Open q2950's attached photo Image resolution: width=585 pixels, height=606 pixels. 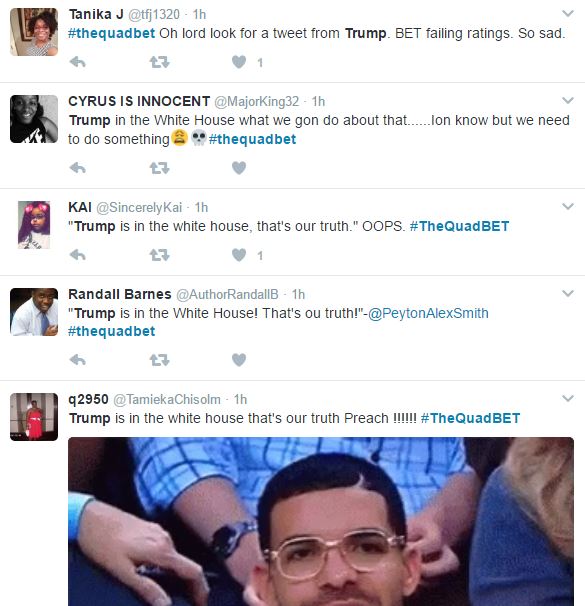321,521
